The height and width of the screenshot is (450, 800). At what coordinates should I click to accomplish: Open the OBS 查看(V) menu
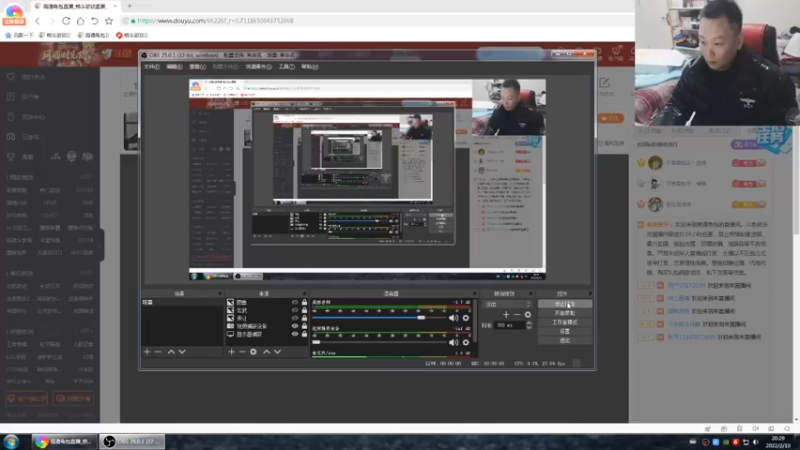pyautogui.click(x=197, y=67)
